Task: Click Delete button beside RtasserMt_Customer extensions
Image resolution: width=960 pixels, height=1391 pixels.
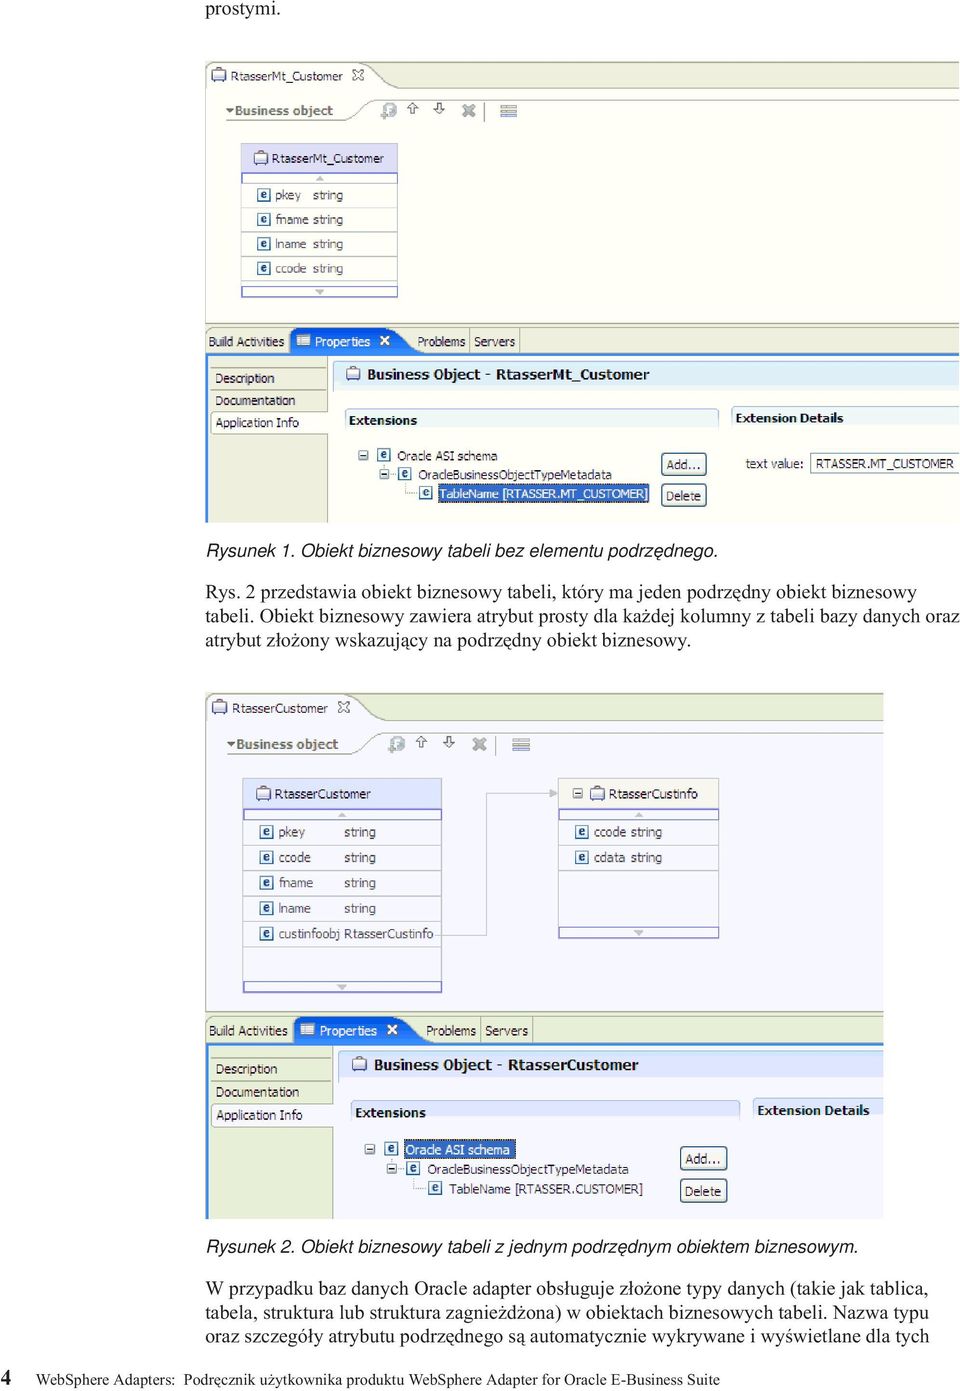Action: 684,495
